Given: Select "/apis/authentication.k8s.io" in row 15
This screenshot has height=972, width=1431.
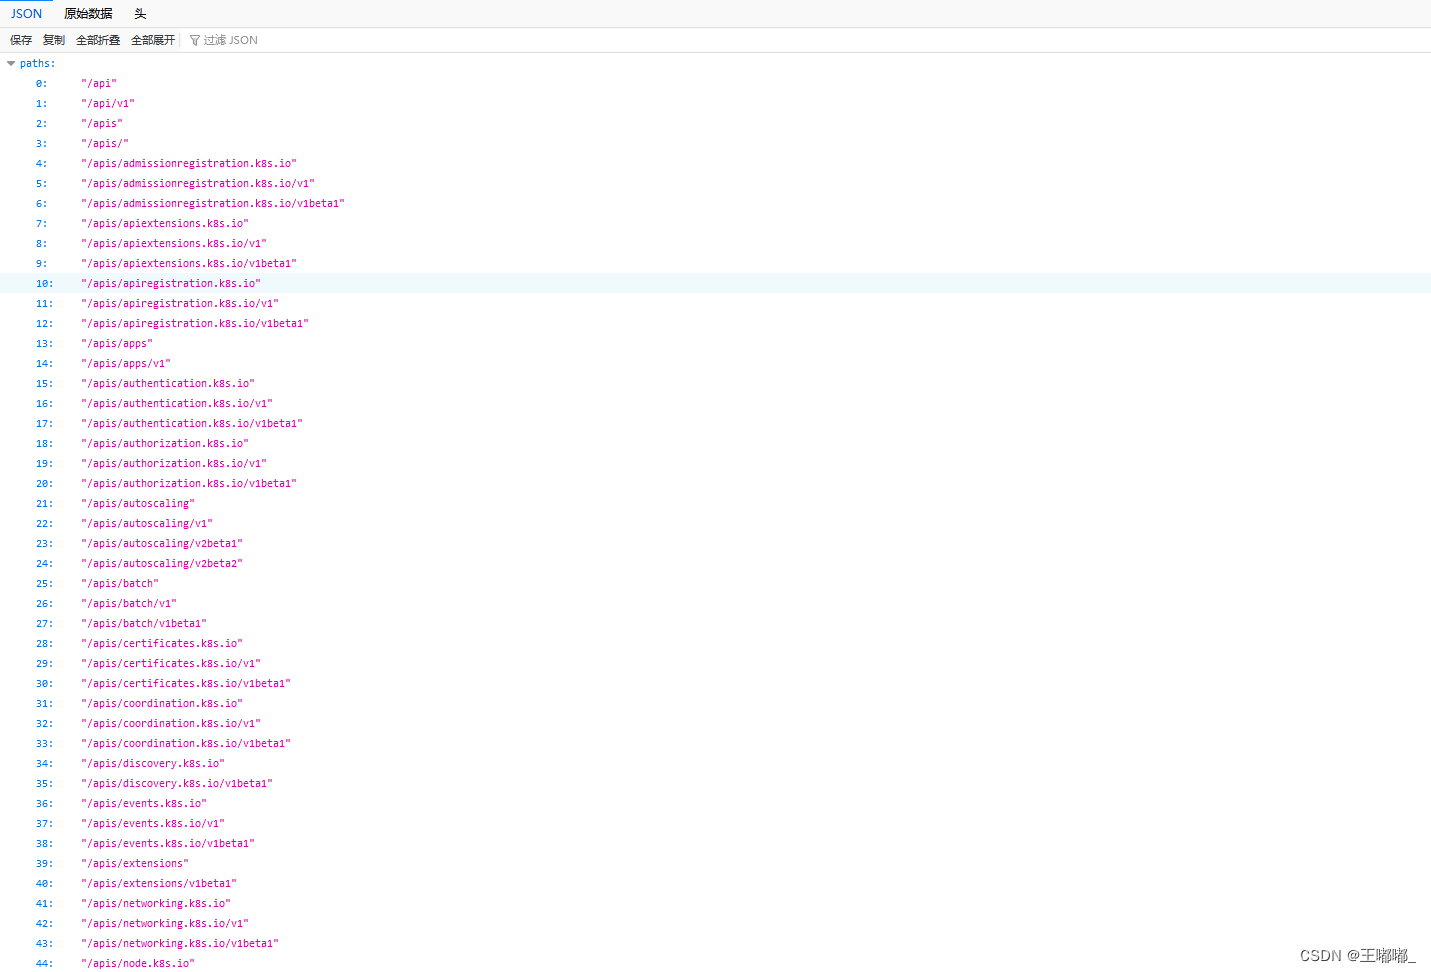Looking at the screenshot, I should coord(168,383).
